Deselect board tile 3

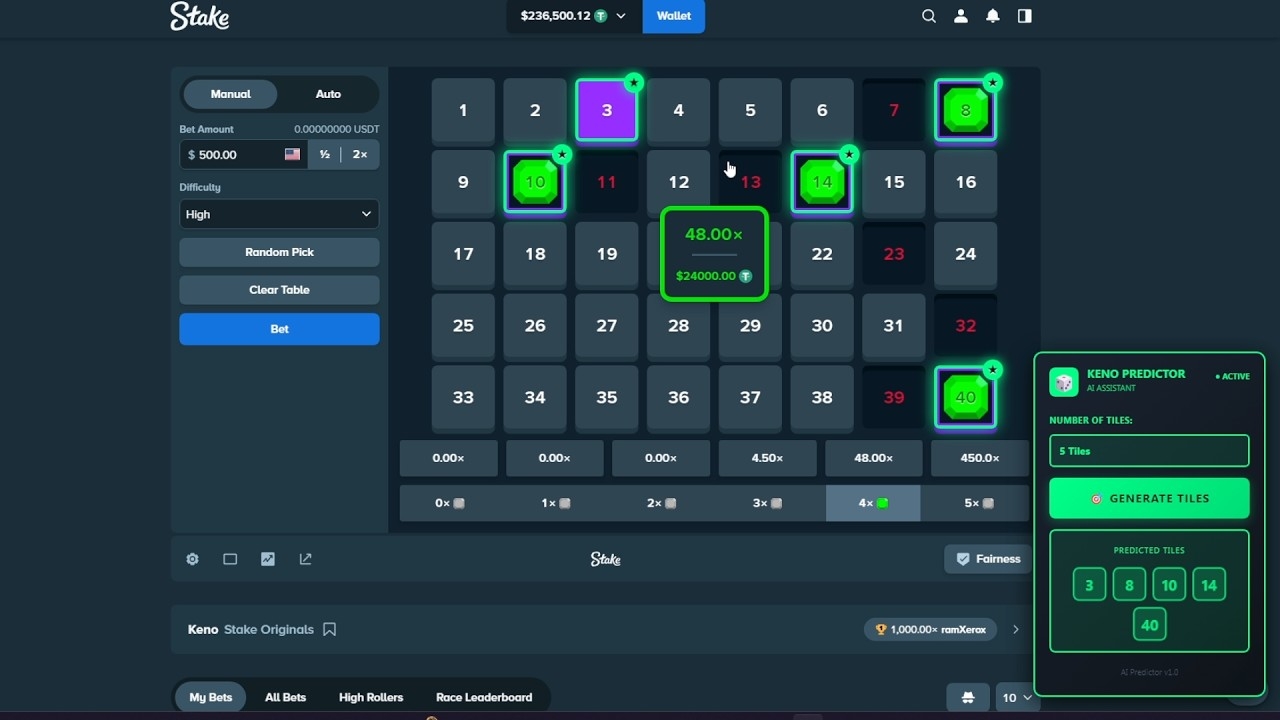pyautogui.click(x=607, y=110)
